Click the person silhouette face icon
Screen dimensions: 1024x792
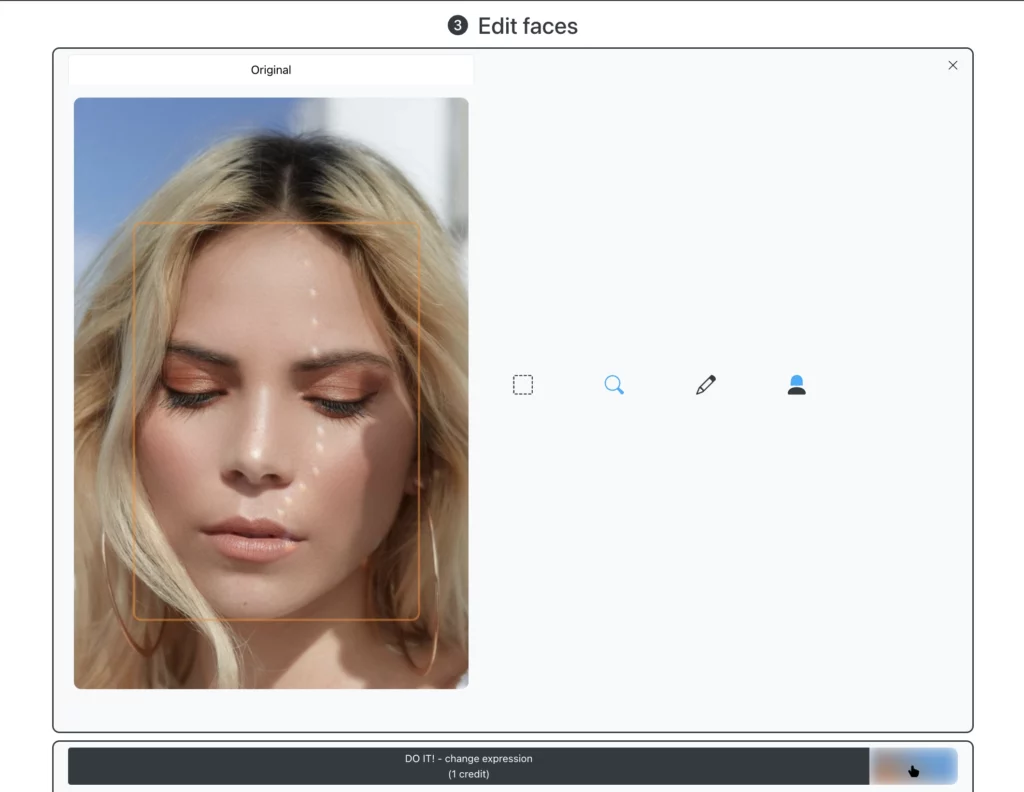point(796,385)
